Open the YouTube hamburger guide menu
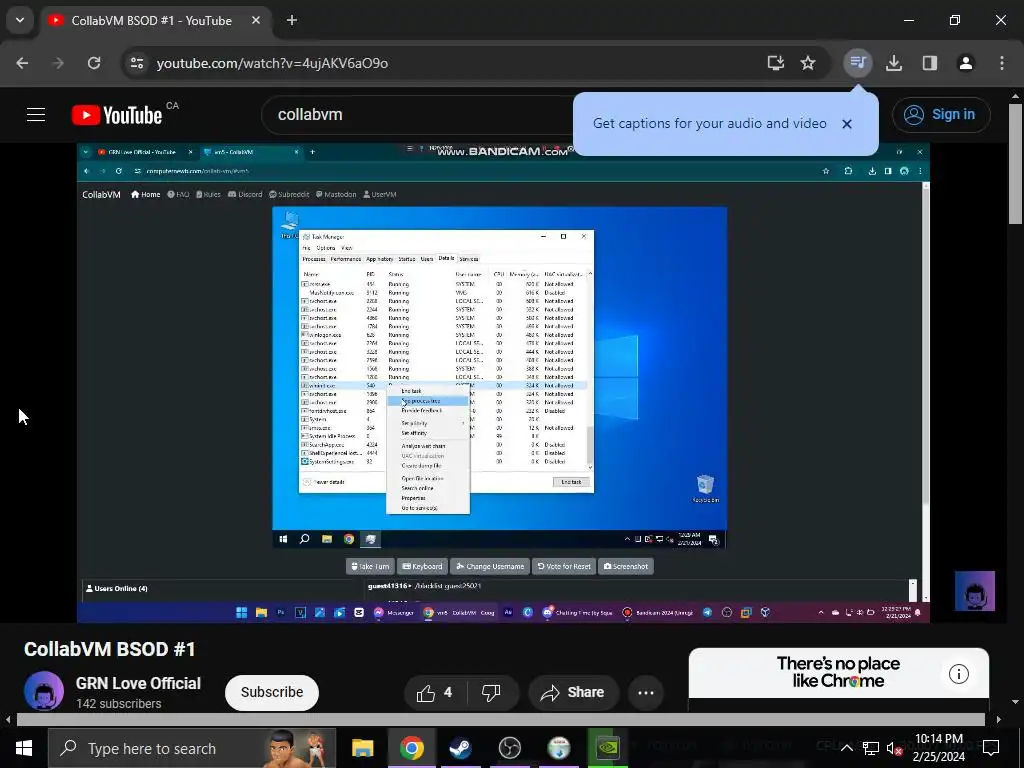 [x=36, y=115]
